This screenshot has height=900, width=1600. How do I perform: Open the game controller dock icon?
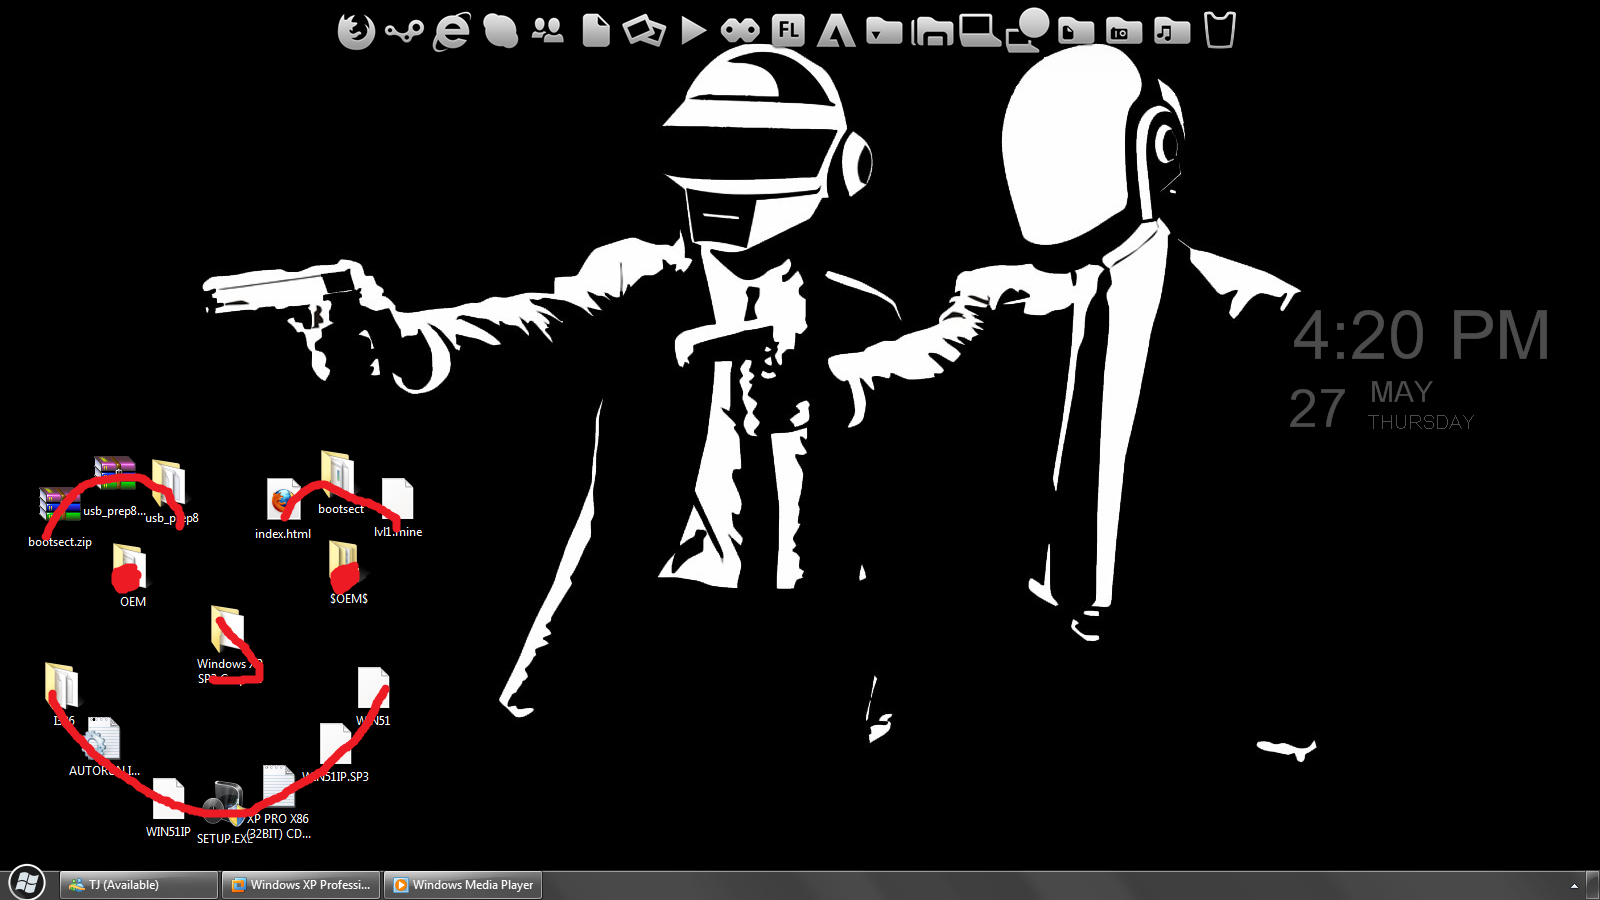coord(740,31)
